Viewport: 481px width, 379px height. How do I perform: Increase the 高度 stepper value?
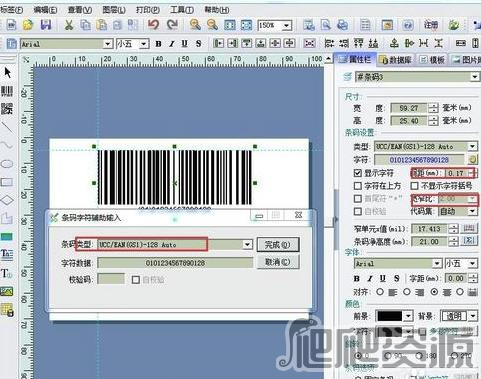coord(433,118)
